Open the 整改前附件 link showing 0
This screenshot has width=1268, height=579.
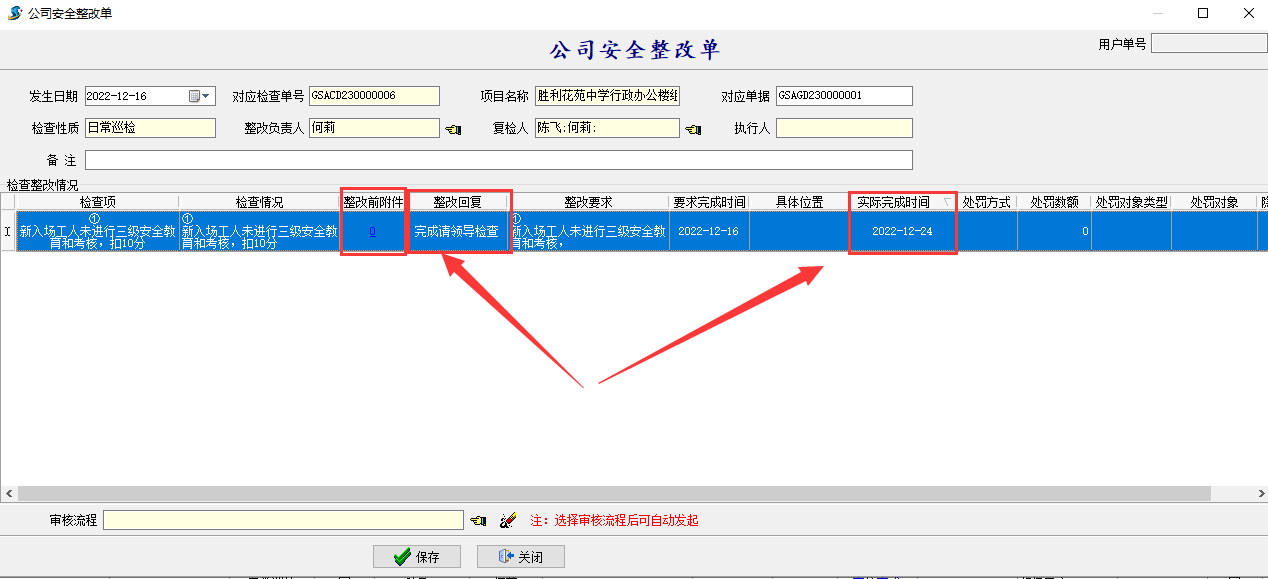coord(373,231)
